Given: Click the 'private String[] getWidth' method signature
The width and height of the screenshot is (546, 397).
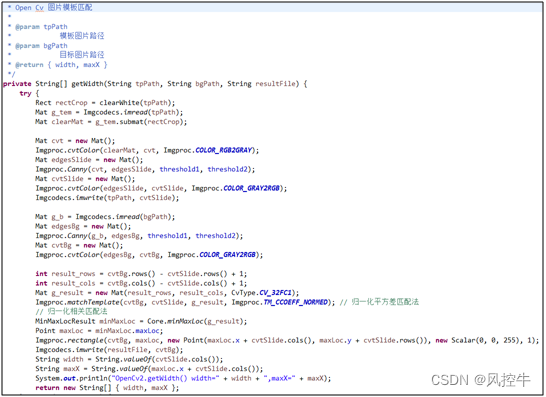Looking at the screenshot, I should tap(155, 84).
